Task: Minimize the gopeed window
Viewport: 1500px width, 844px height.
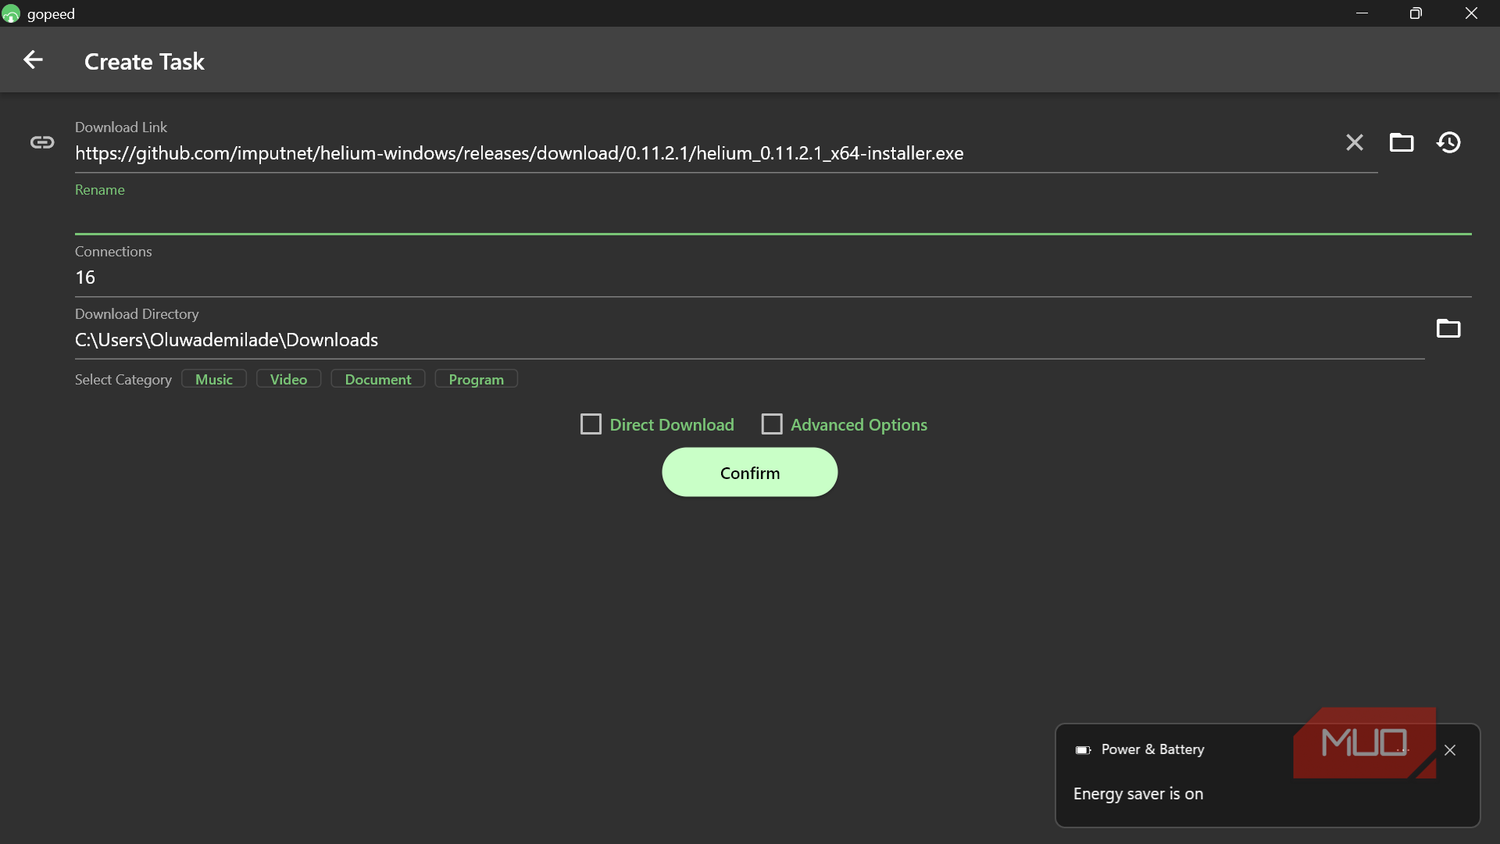Action: click(1362, 13)
